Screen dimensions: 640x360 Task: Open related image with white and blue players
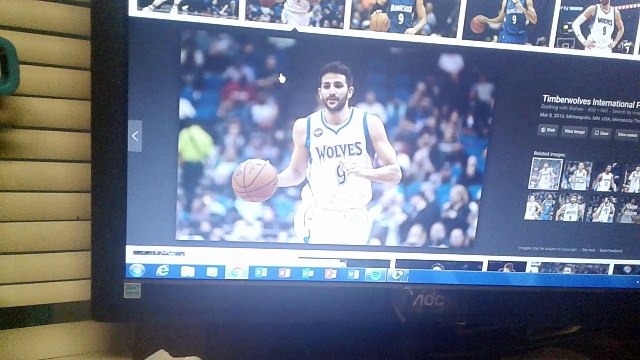coord(540,207)
